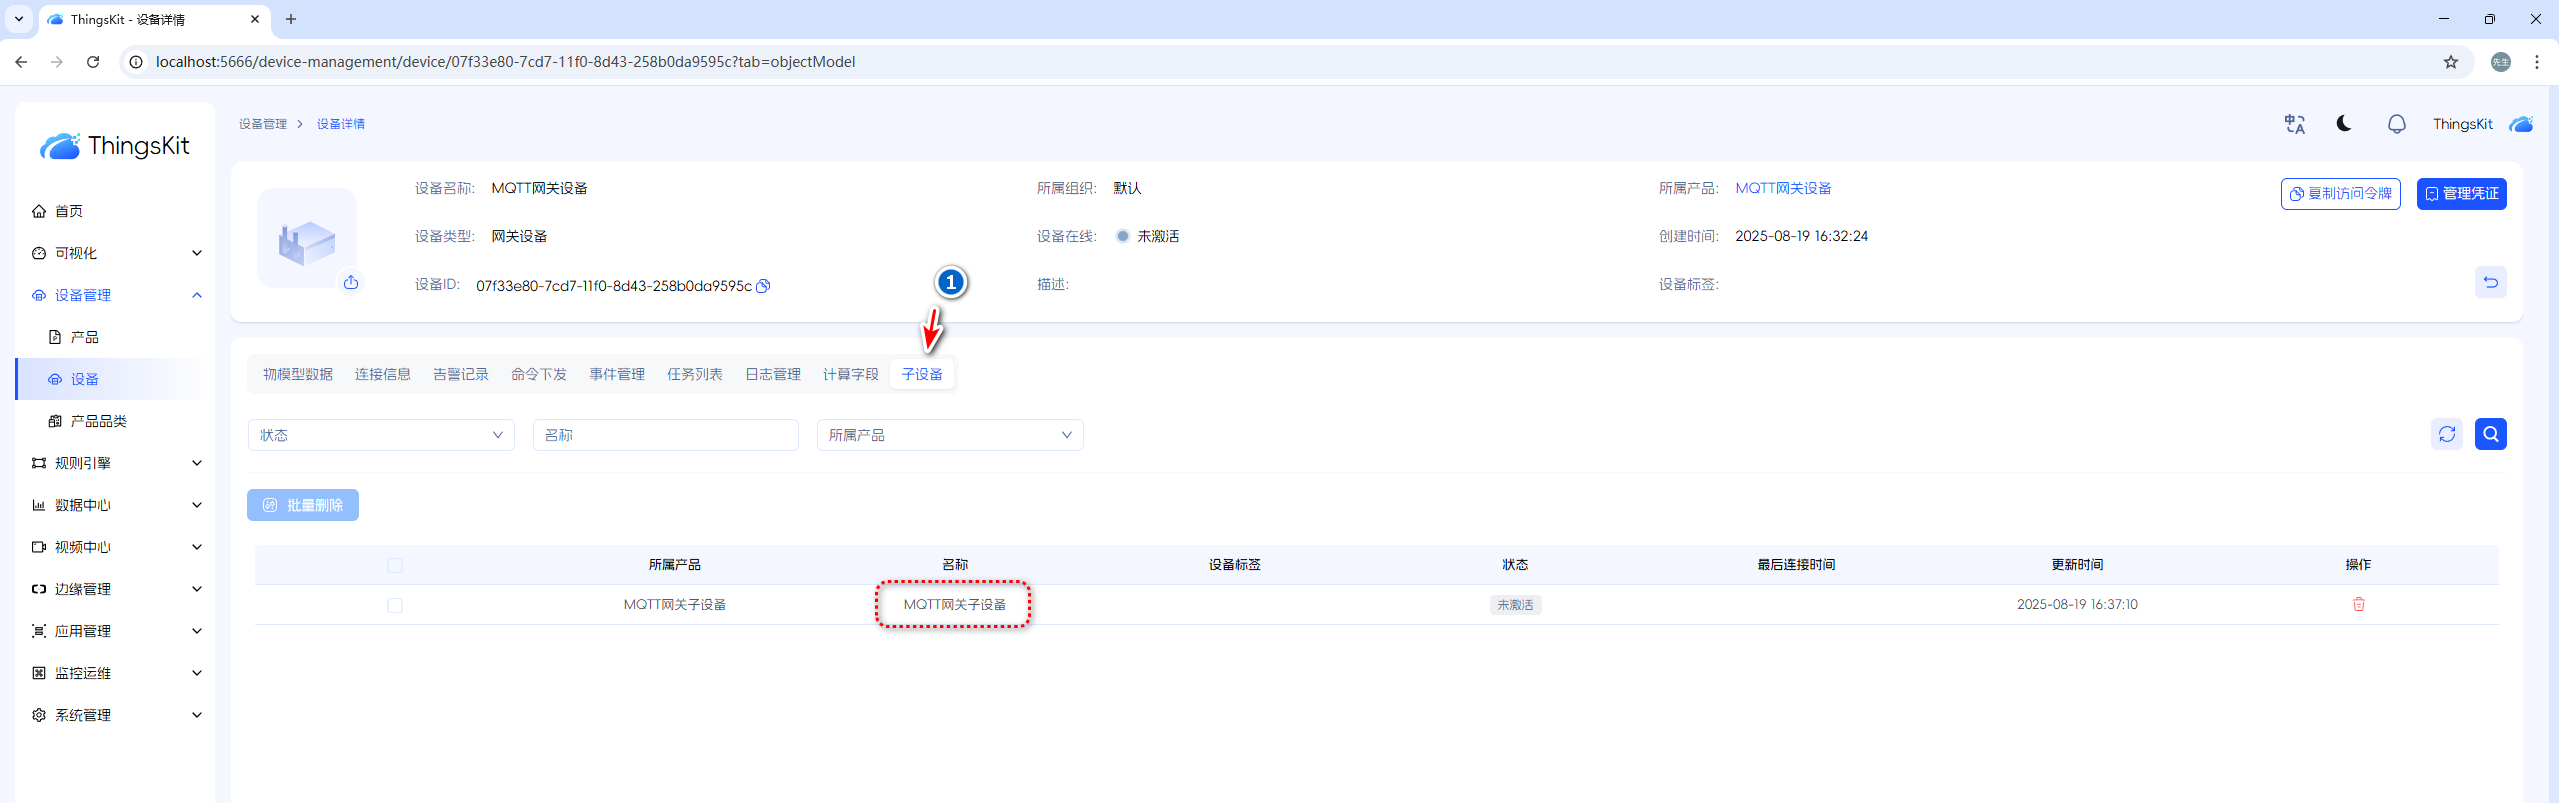Viewport: 2559px width, 803px height.
Task: Expand the 规则引擎 sidebar menu
Action: [x=116, y=463]
